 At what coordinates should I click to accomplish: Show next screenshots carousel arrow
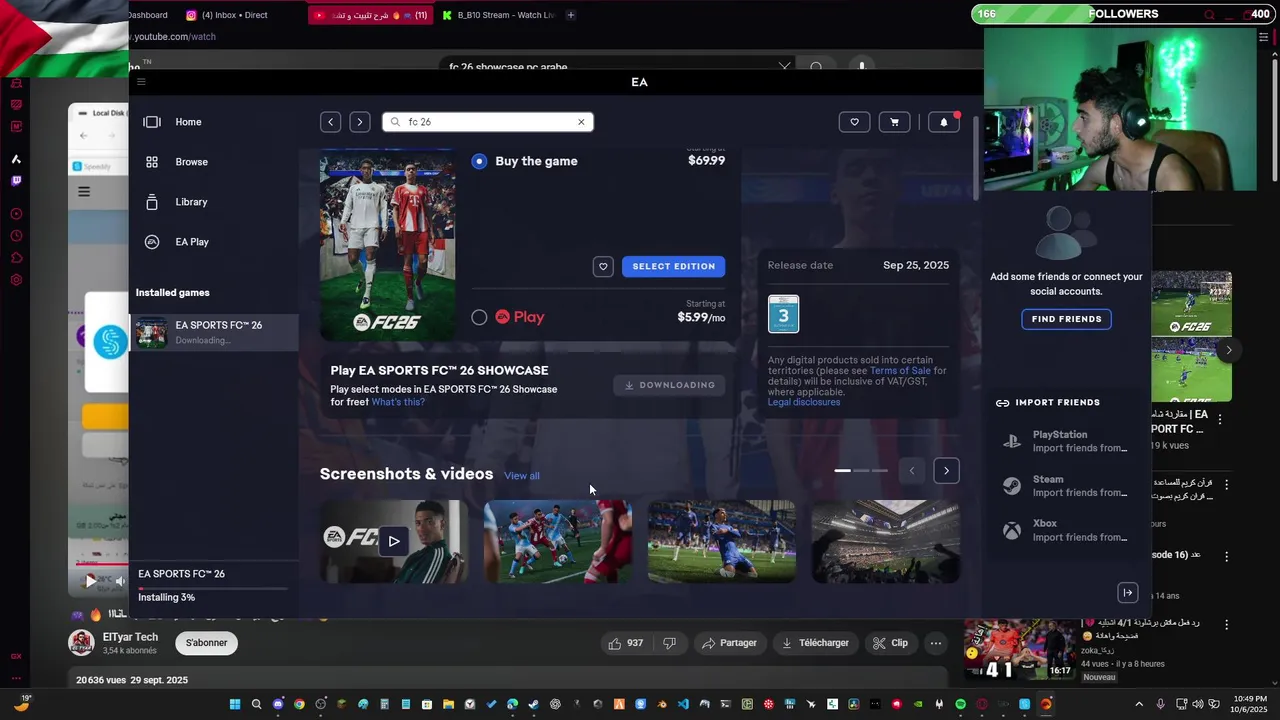(946, 471)
